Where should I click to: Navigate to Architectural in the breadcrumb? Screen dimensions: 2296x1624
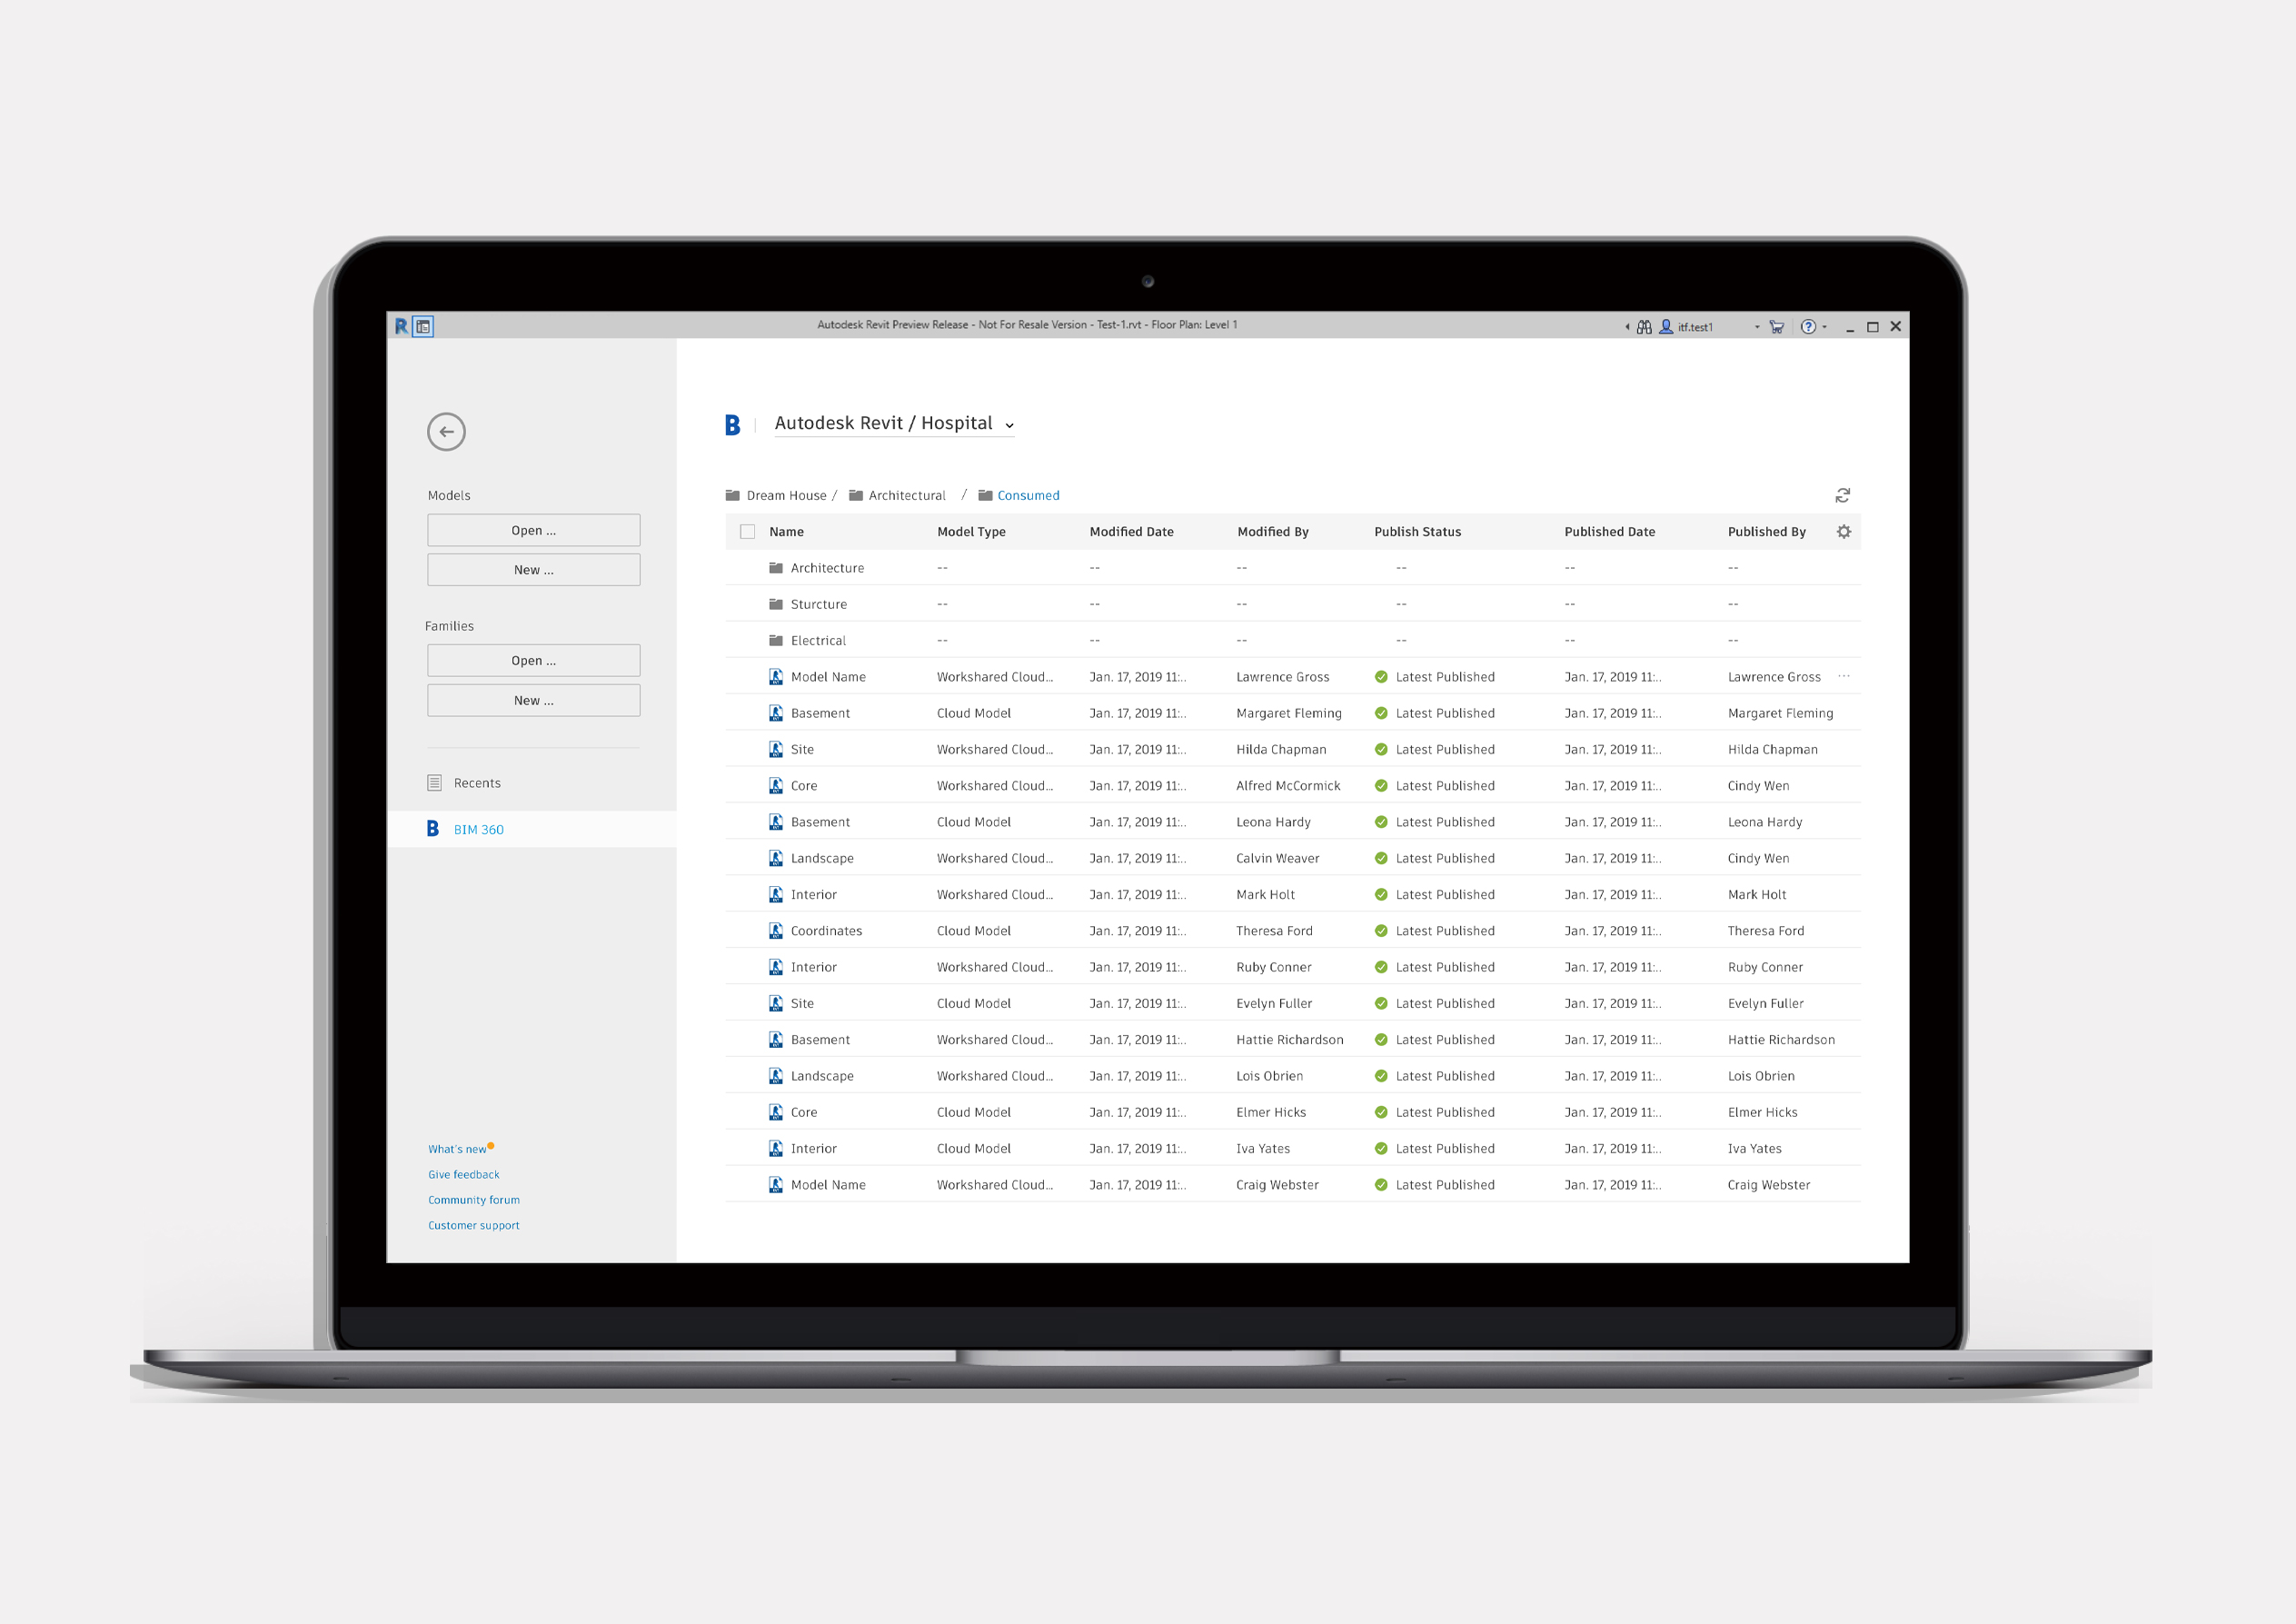[907, 495]
